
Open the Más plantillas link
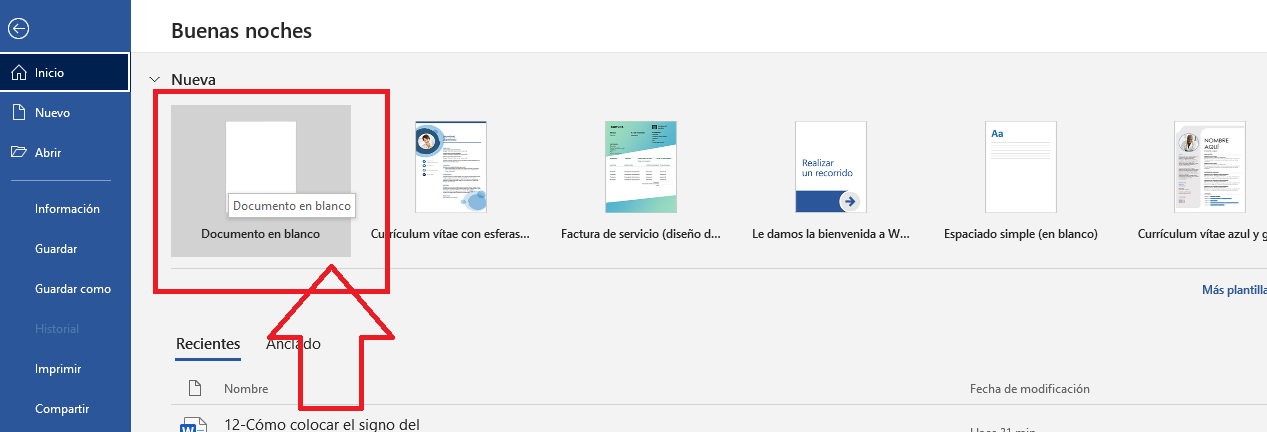1234,290
